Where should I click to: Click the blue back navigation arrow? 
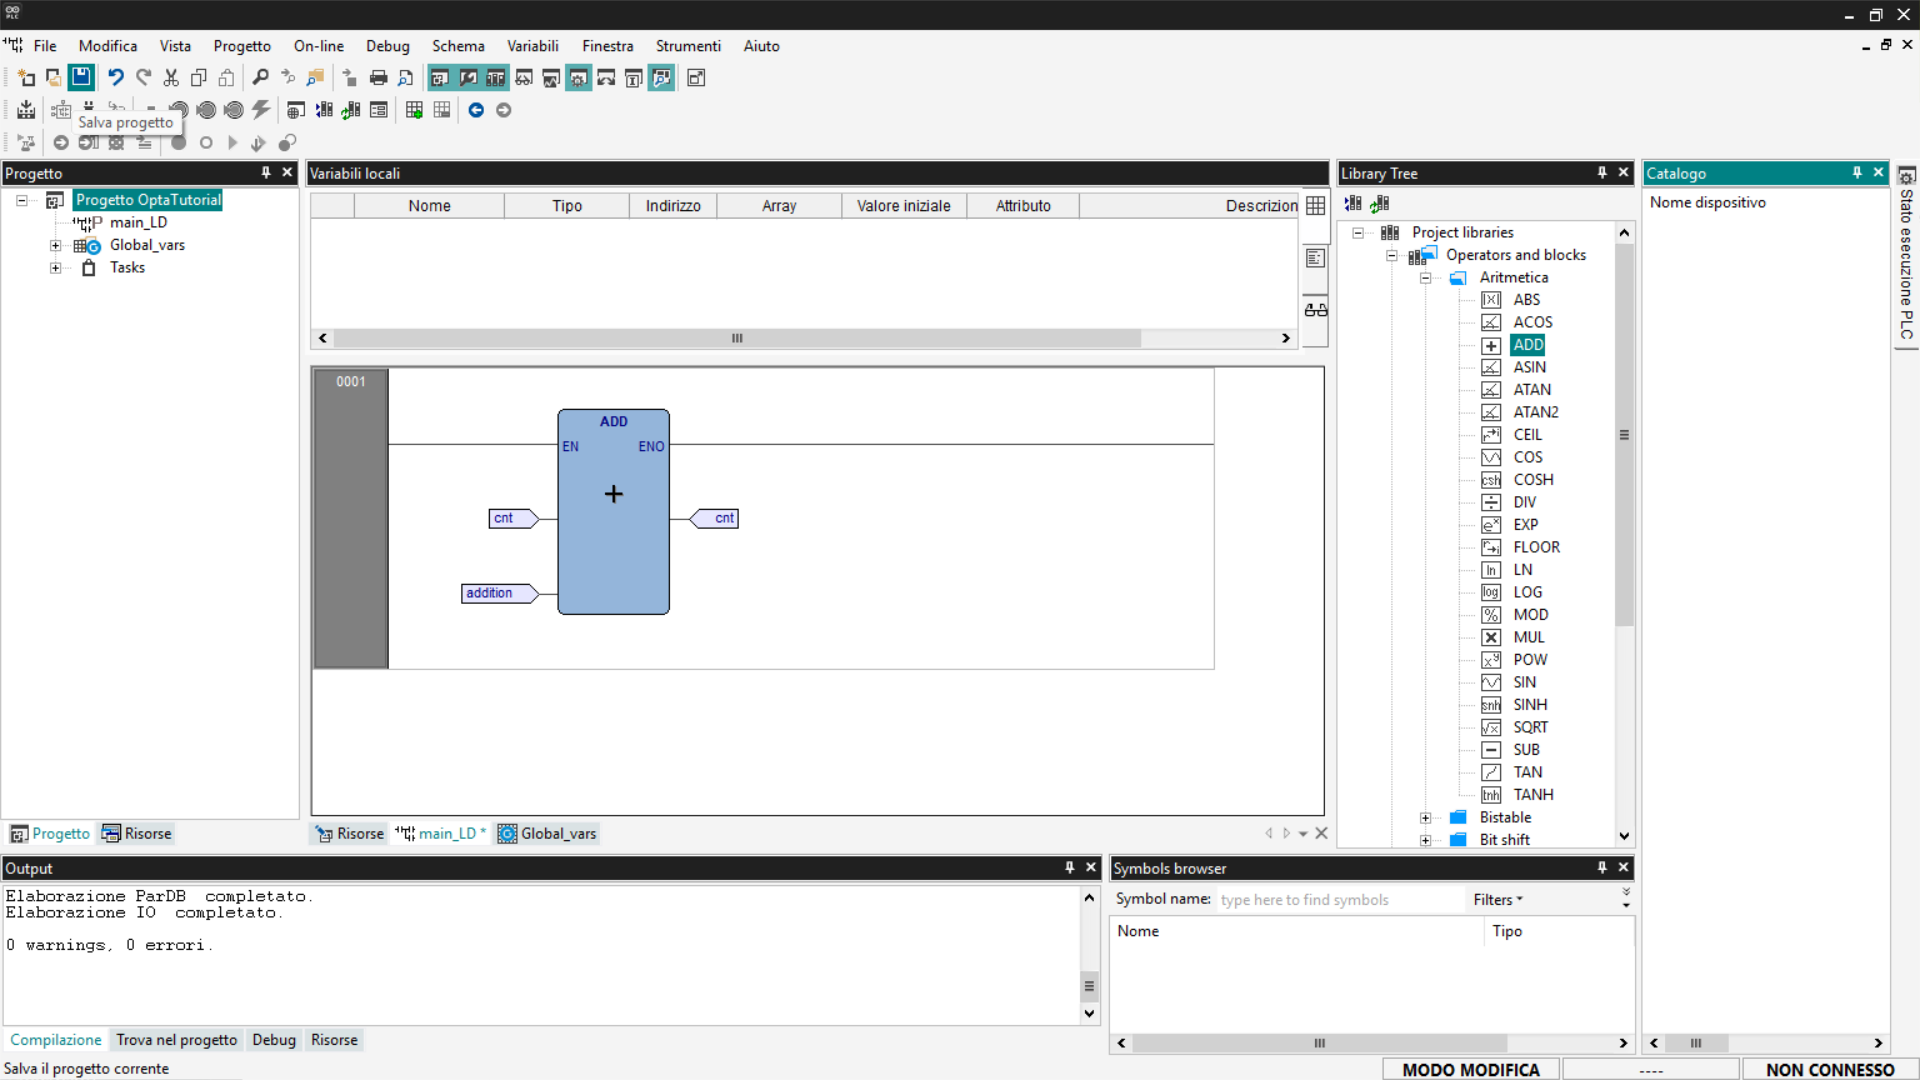476,110
